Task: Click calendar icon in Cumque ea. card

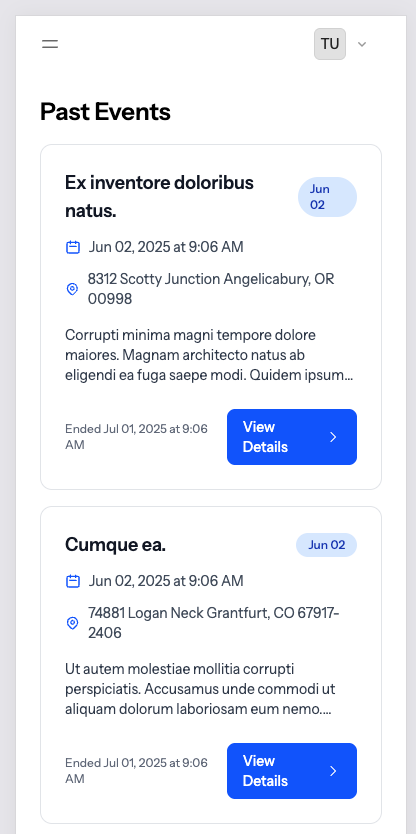Action: (x=72, y=581)
